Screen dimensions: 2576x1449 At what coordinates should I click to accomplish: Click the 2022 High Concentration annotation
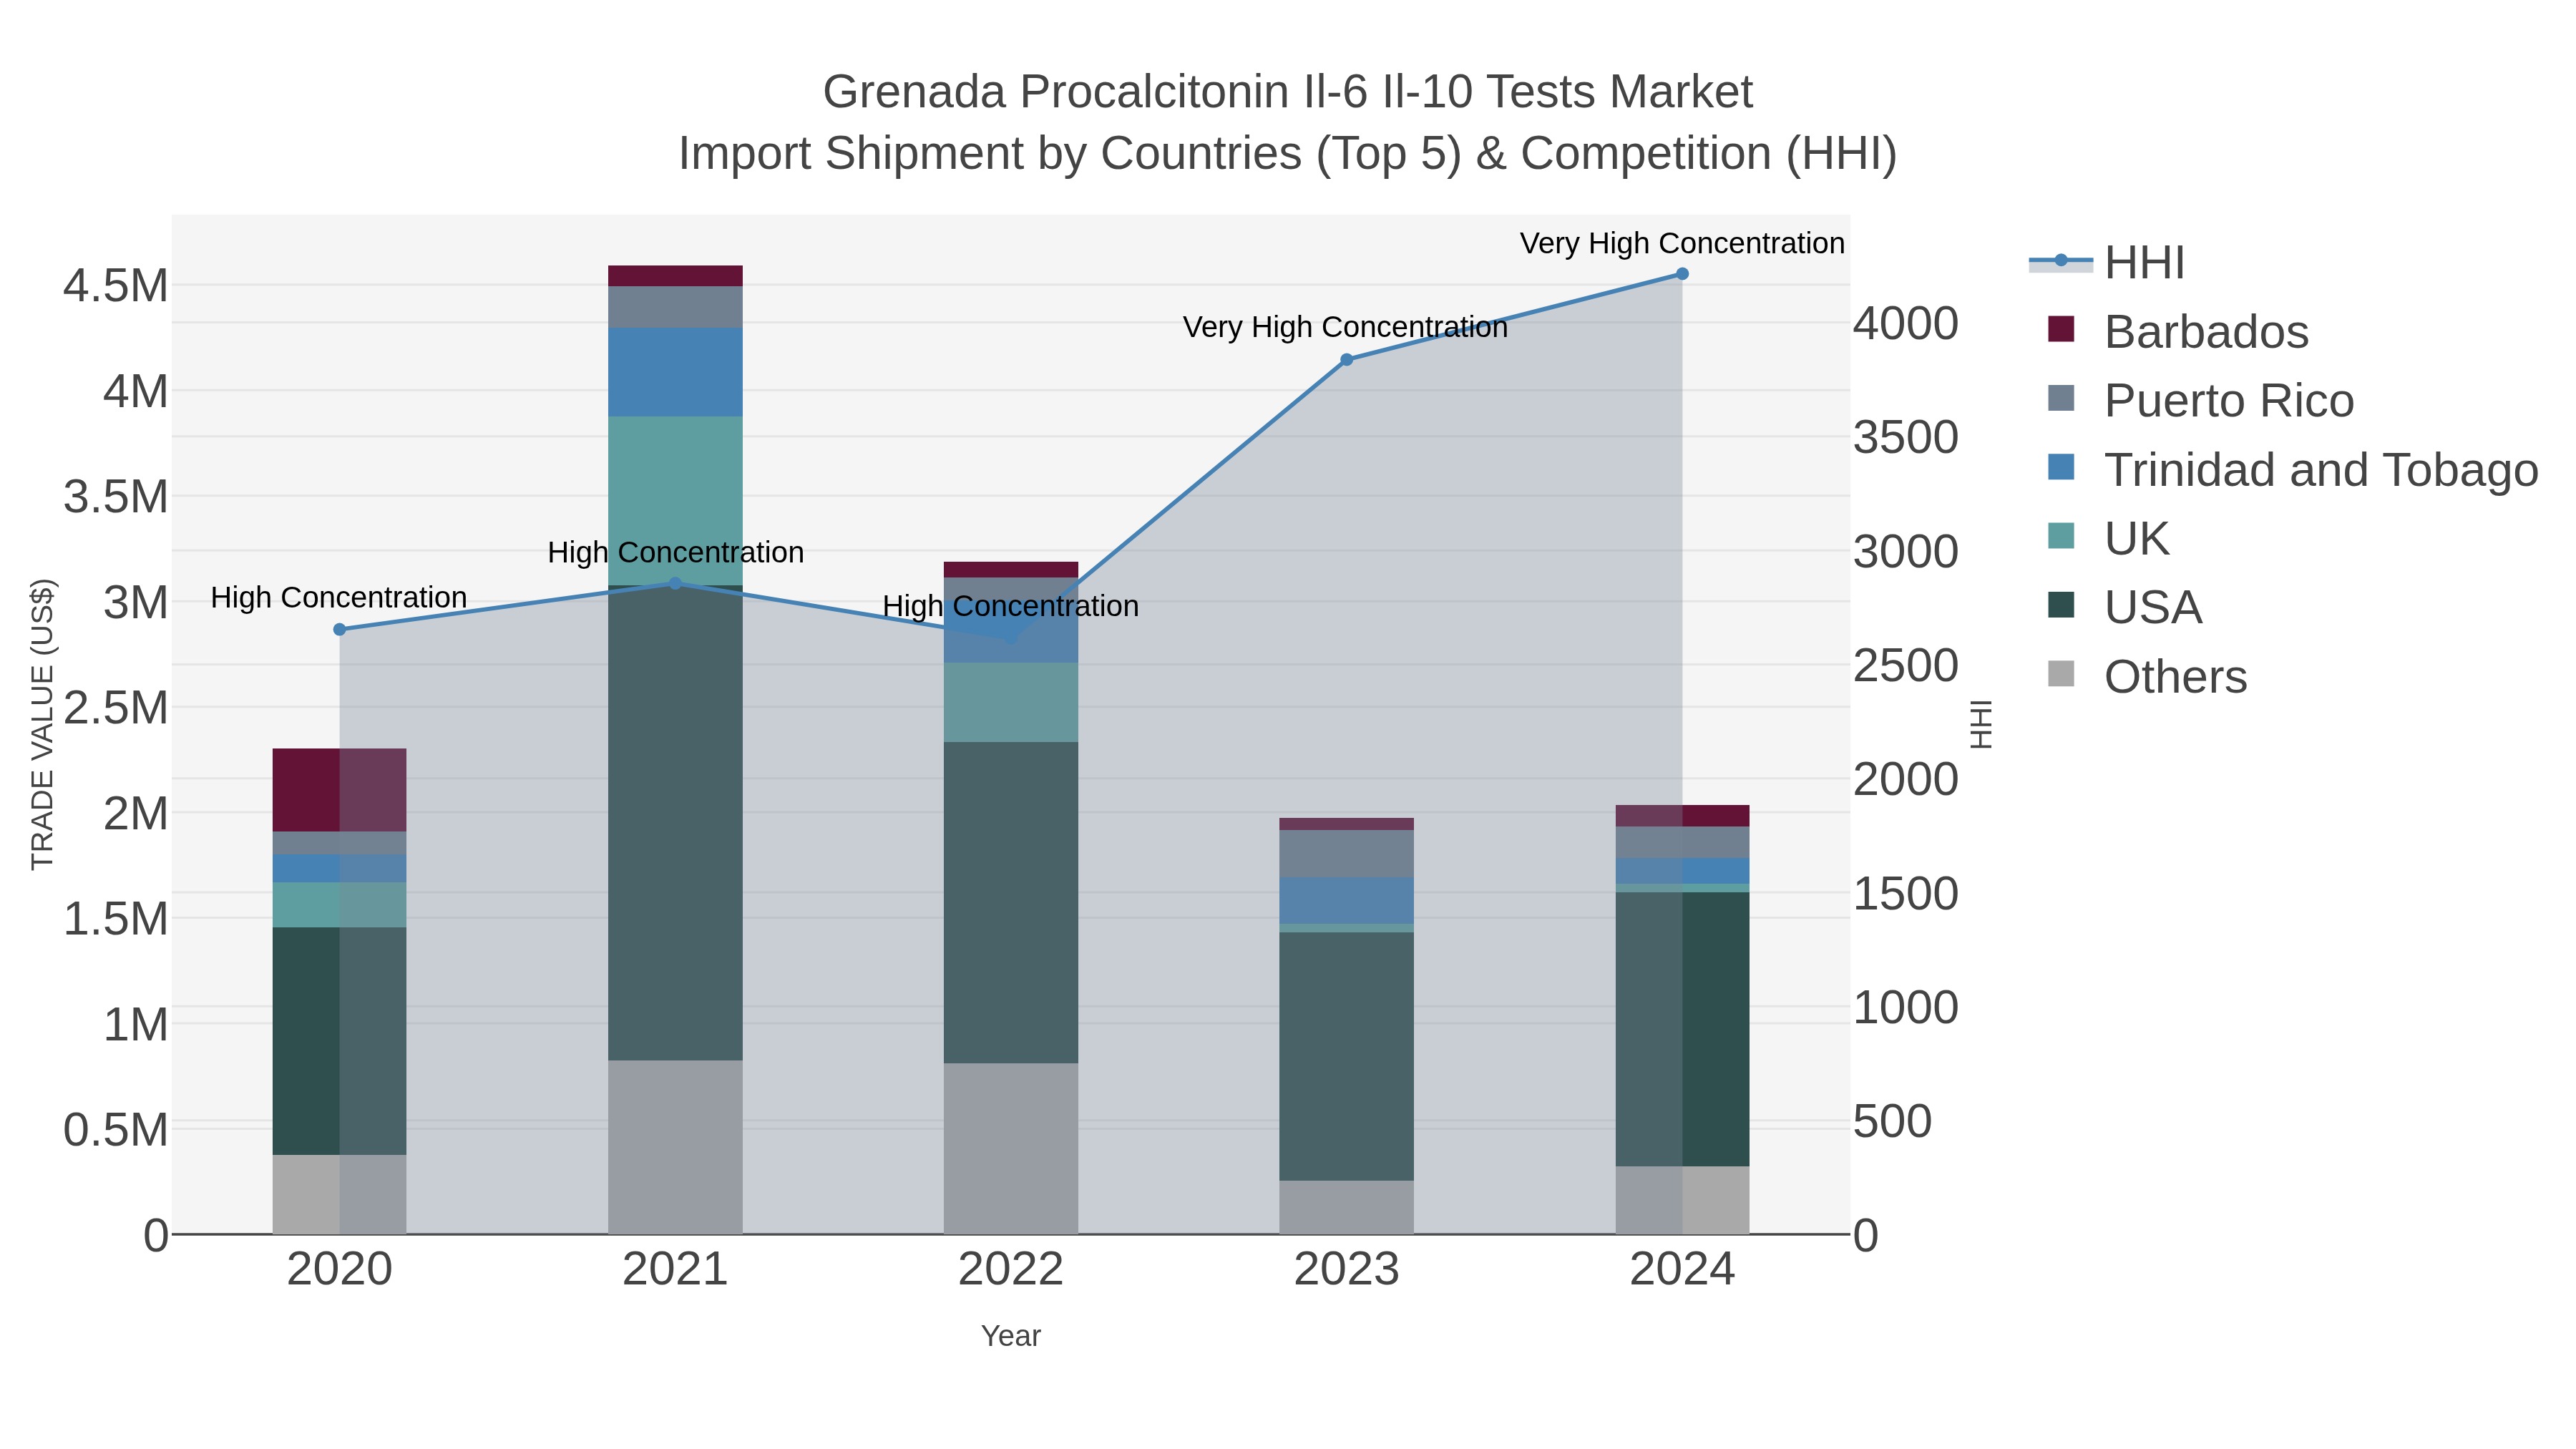pos(1010,606)
